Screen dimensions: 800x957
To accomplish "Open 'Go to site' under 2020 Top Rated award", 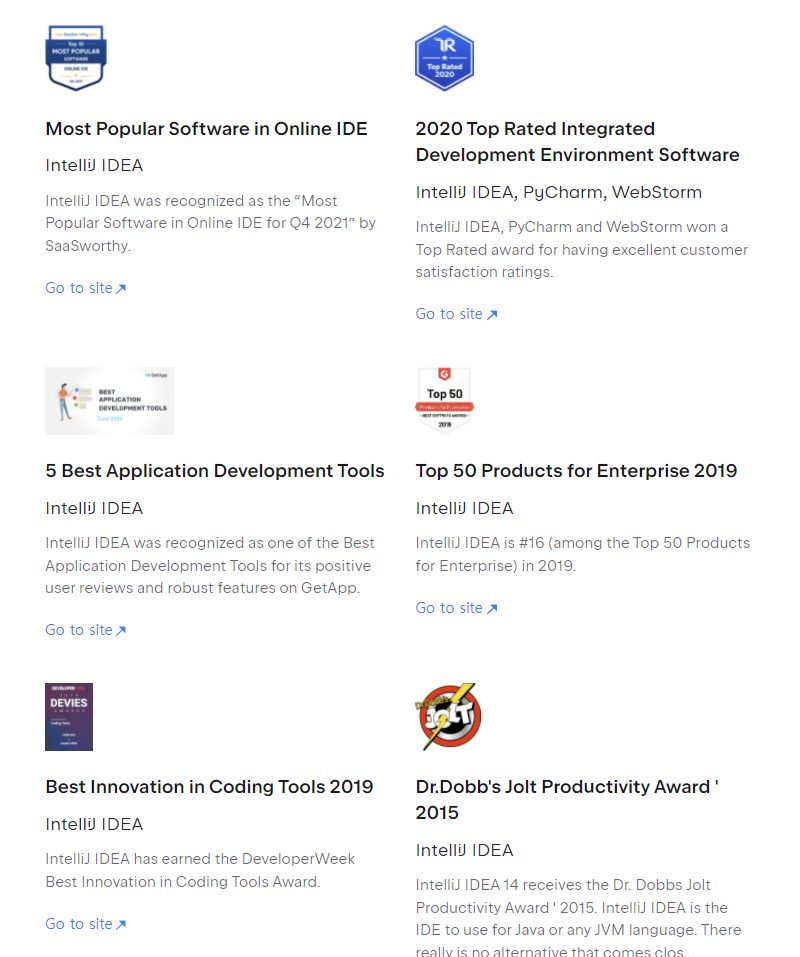I will point(456,314).
